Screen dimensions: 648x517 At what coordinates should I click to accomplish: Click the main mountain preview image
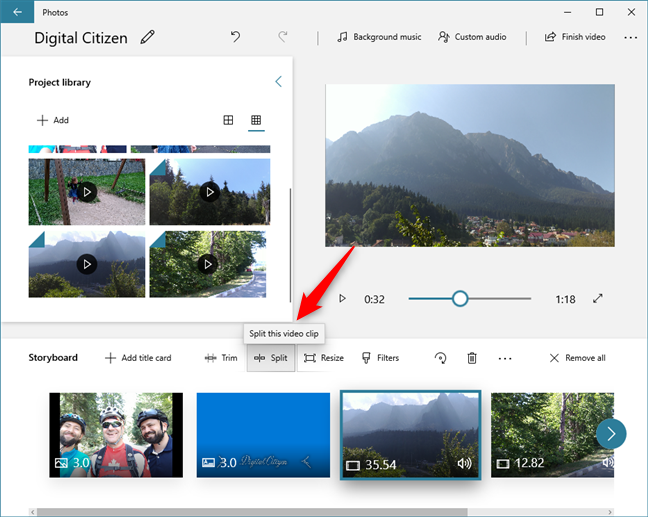[x=470, y=165]
